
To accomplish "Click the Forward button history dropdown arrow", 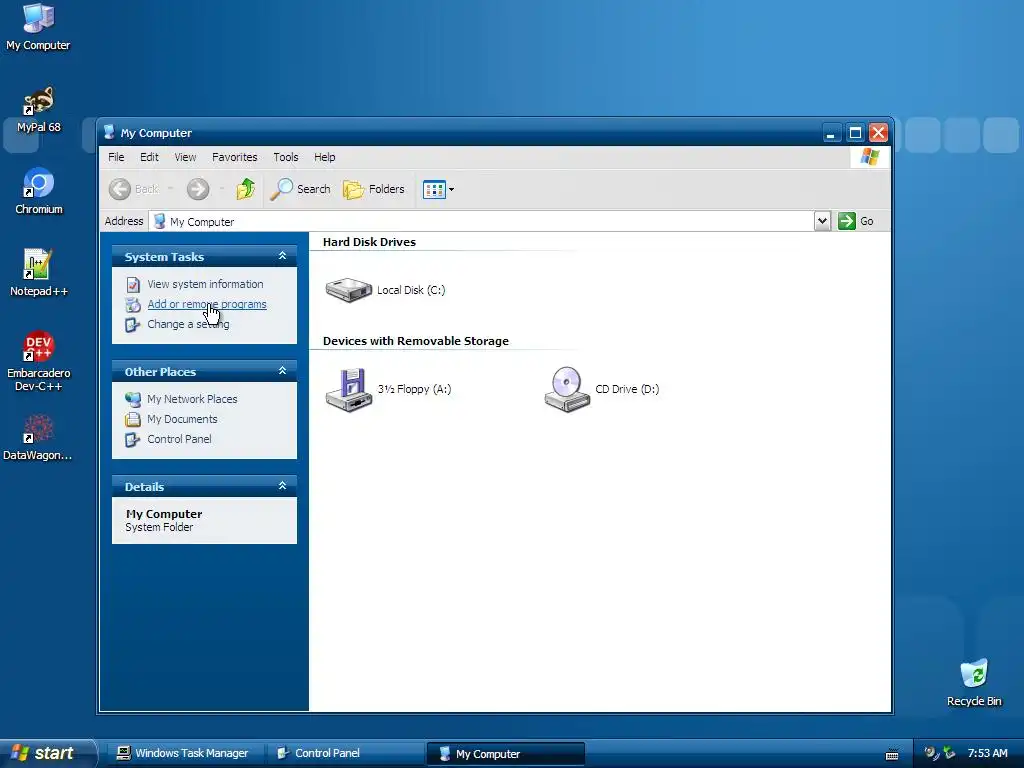I will (x=221, y=189).
